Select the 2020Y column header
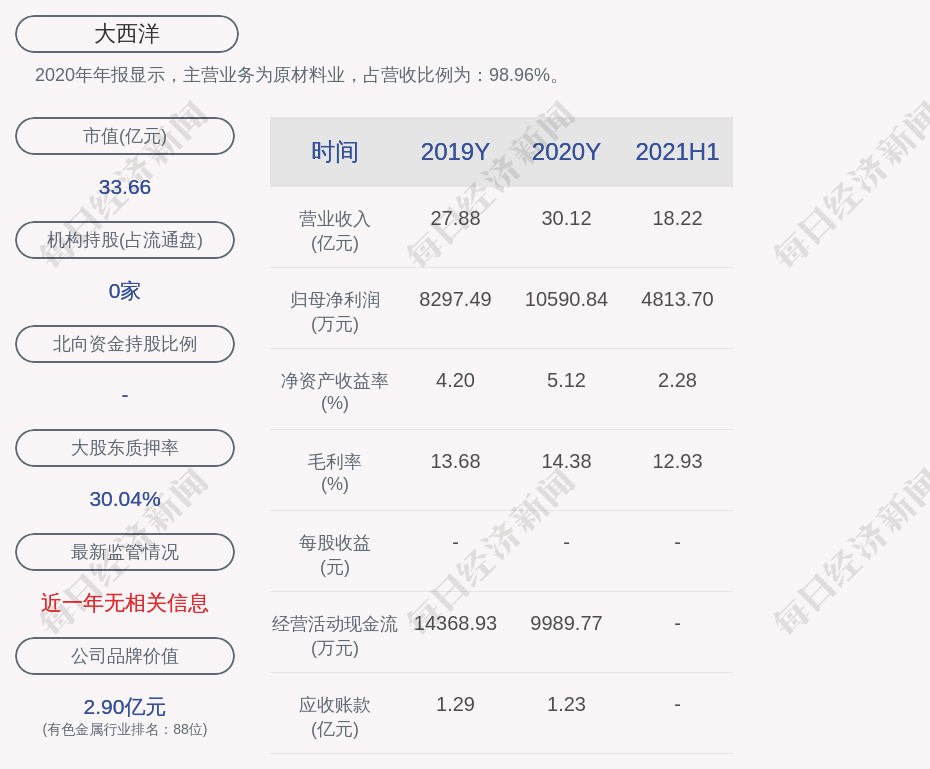This screenshot has height=769, width=930. (x=566, y=152)
